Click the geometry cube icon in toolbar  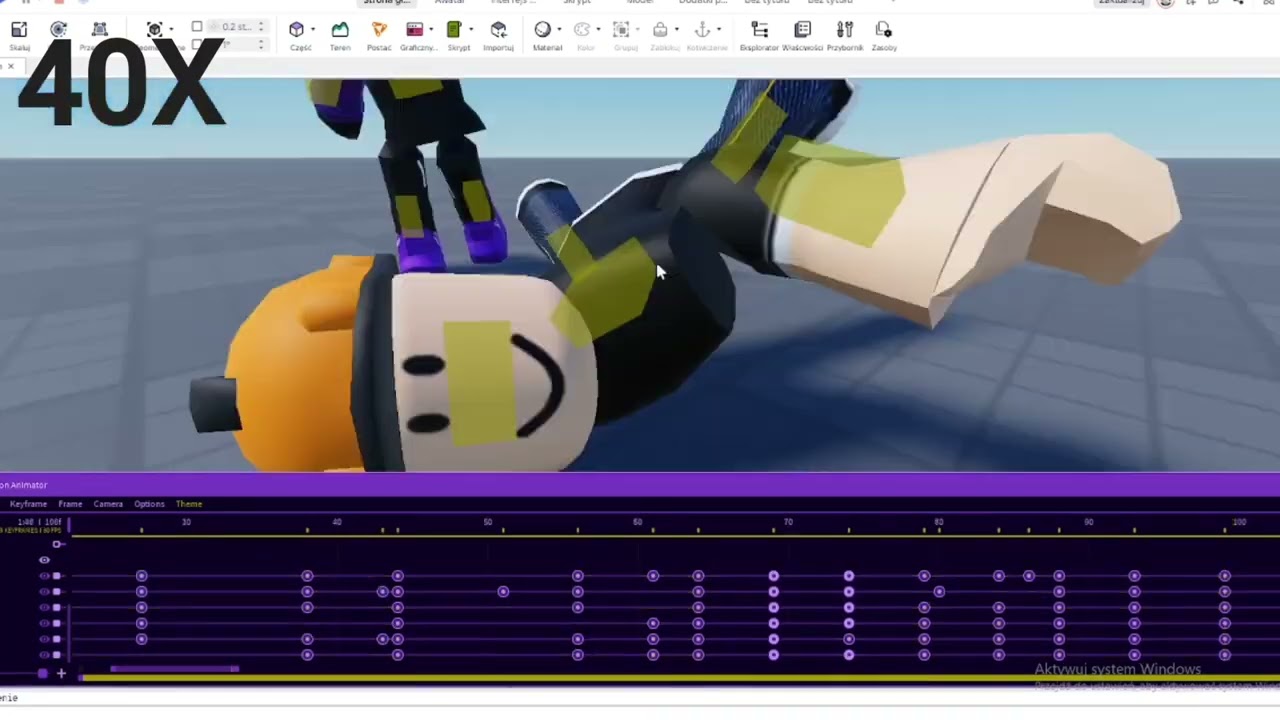pyautogui.click(x=154, y=30)
